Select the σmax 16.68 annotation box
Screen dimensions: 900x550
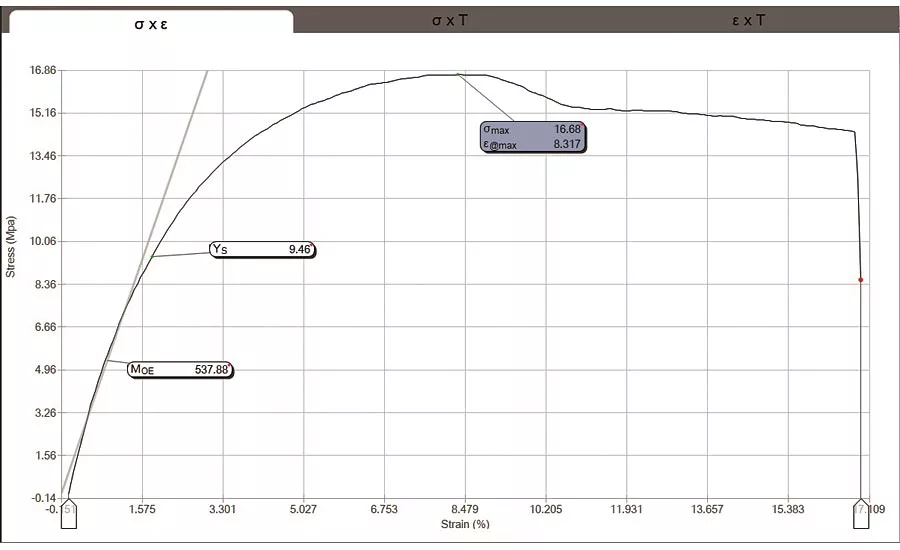[x=533, y=137]
